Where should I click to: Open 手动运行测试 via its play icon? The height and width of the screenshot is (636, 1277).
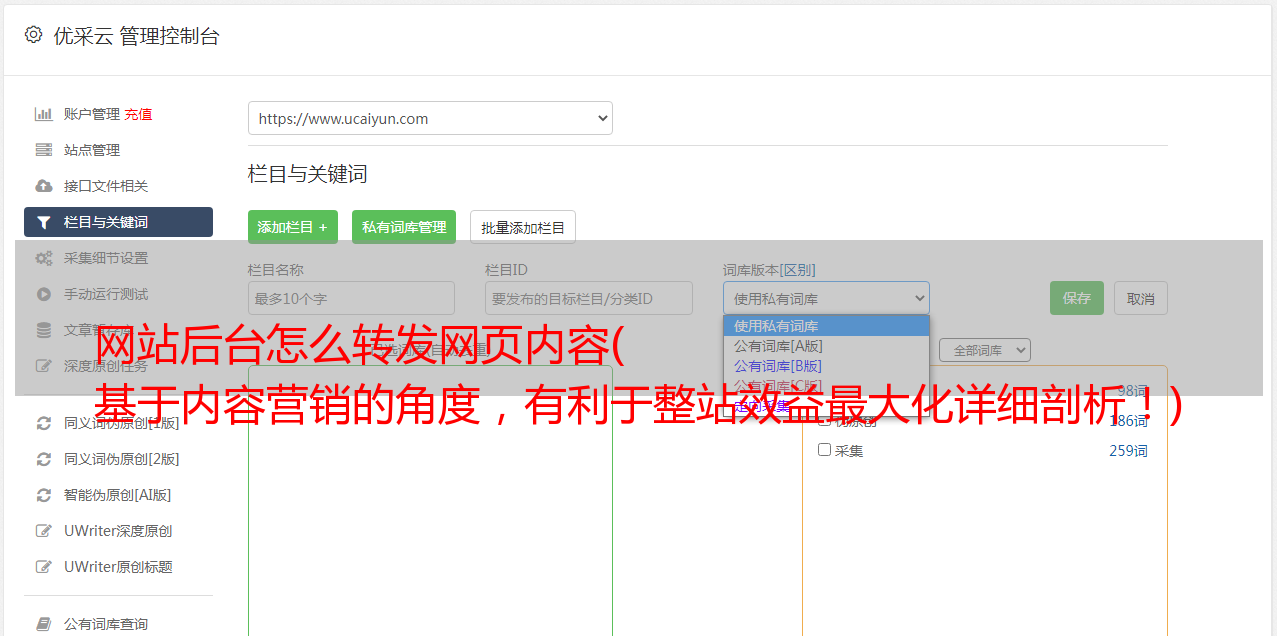(x=44, y=294)
